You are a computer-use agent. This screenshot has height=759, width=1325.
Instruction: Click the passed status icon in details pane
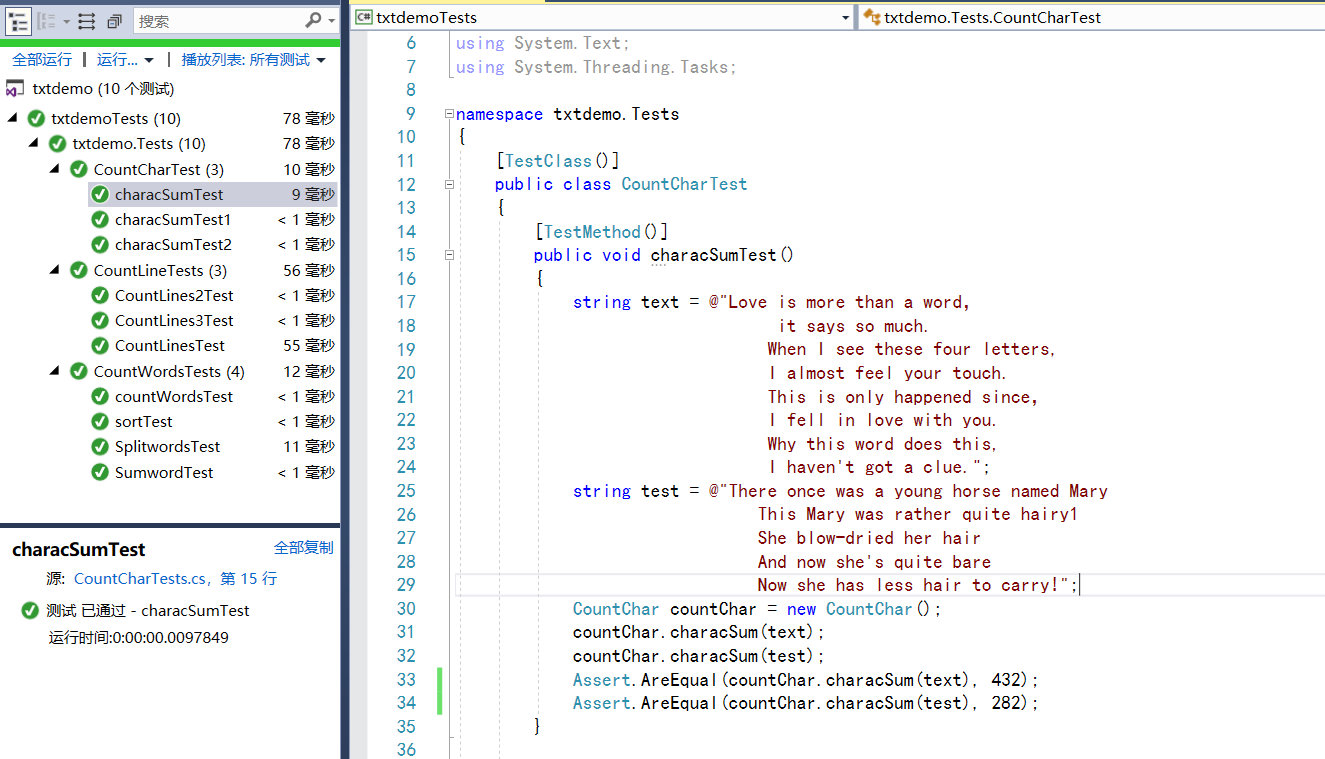point(30,611)
